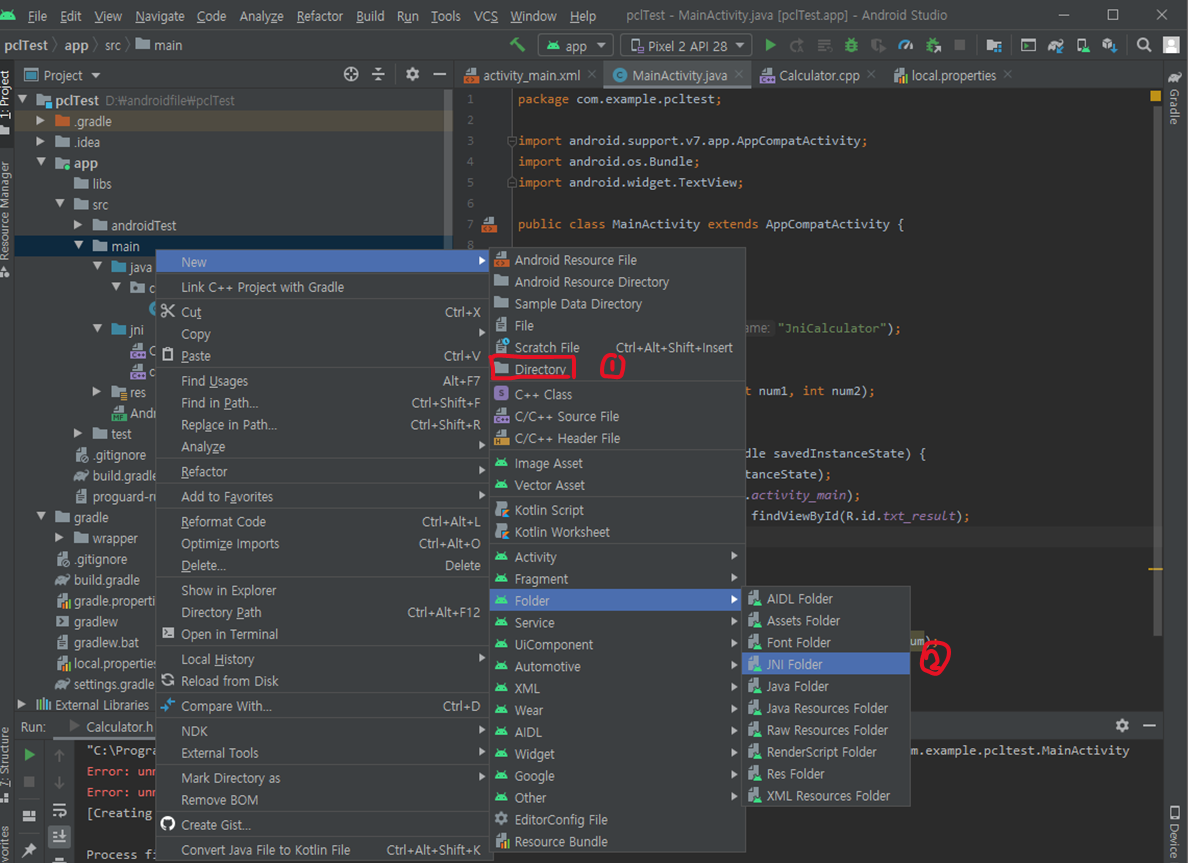Viewport: 1188px width, 863px height.
Task: Click the Run Anything icon in toolbar
Action: tap(1028, 45)
